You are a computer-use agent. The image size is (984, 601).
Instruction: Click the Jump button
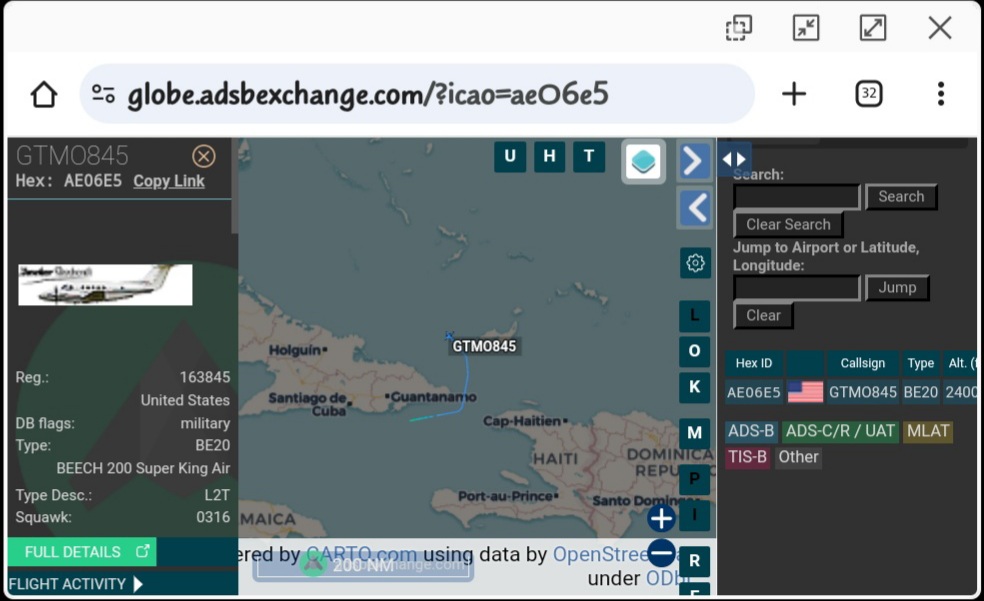pyautogui.click(x=897, y=288)
